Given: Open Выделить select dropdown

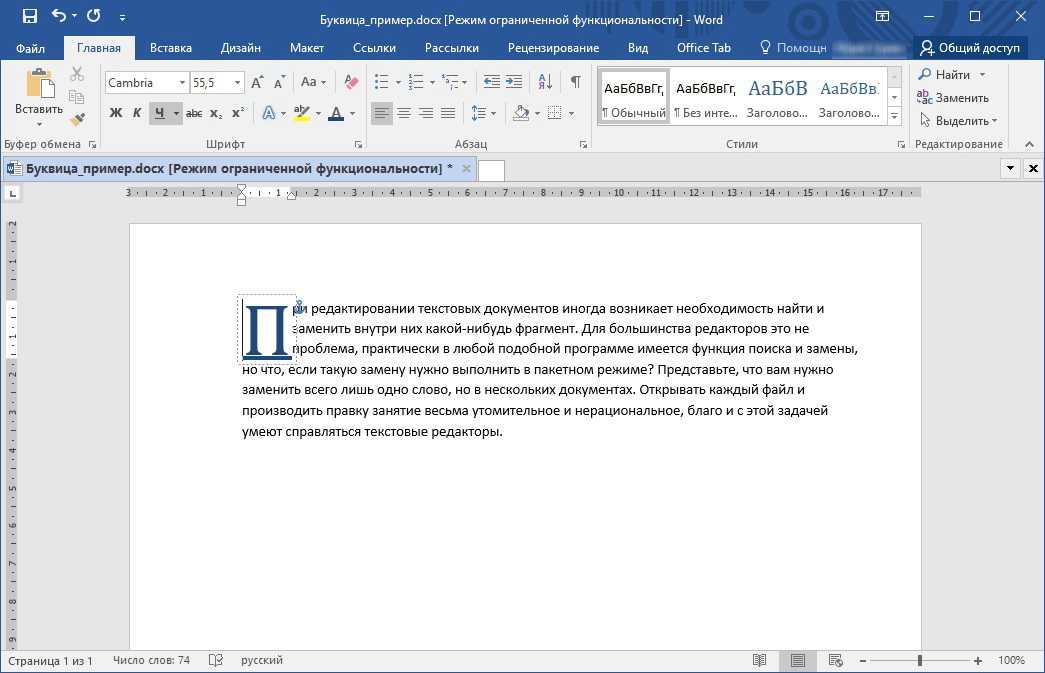Looking at the screenshot, I should tap(959, 121).
